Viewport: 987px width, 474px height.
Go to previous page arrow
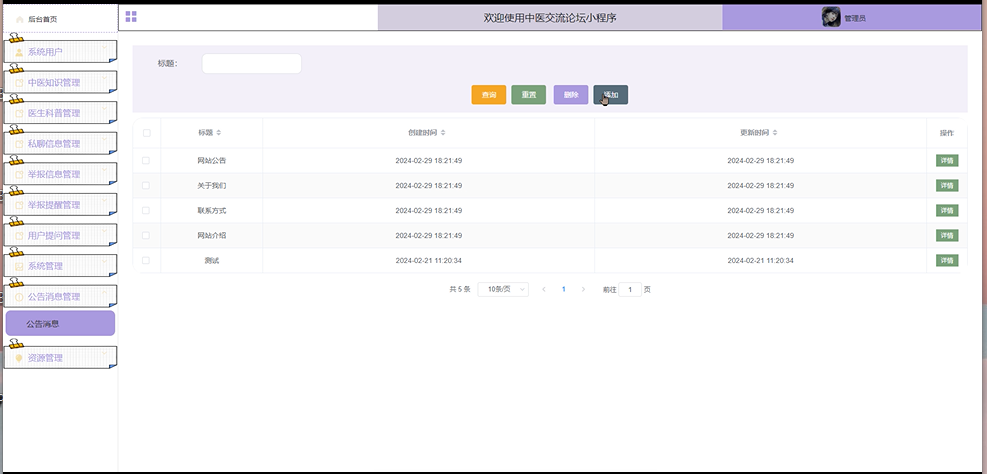point(544,290)
